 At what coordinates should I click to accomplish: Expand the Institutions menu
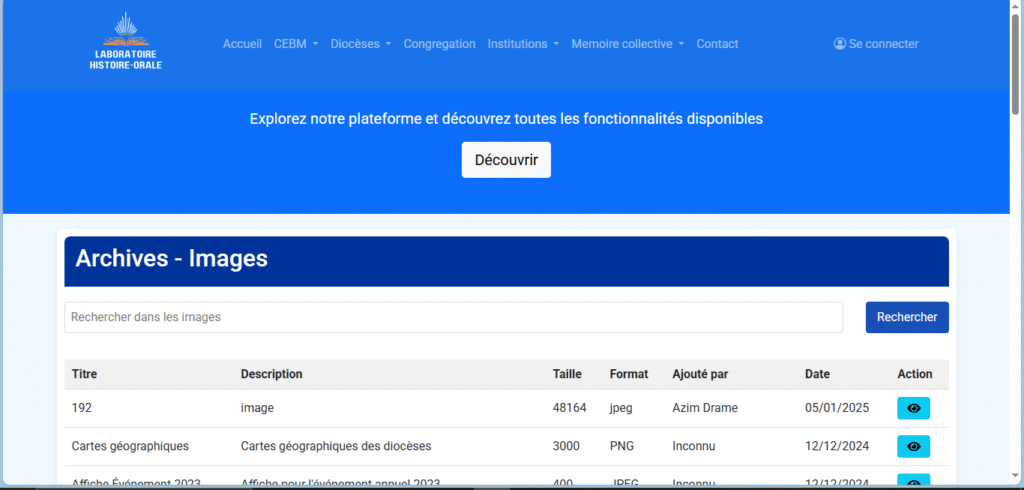point(523,44)
